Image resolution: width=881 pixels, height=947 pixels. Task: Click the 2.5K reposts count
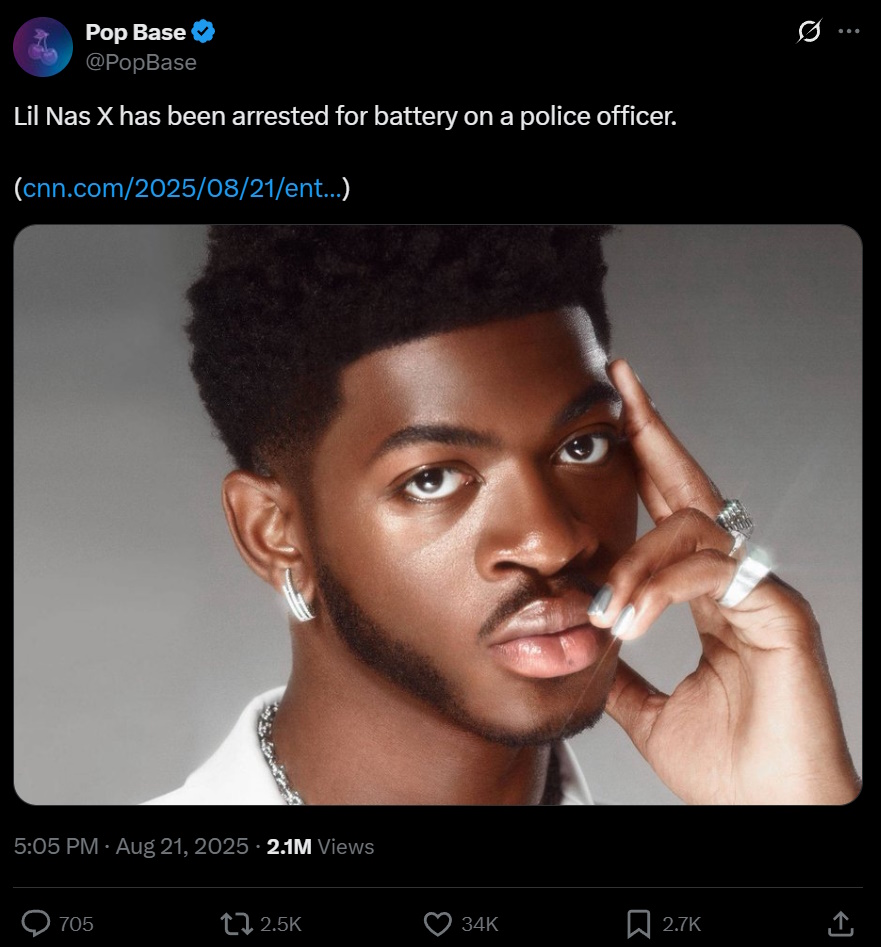(280, 924)
